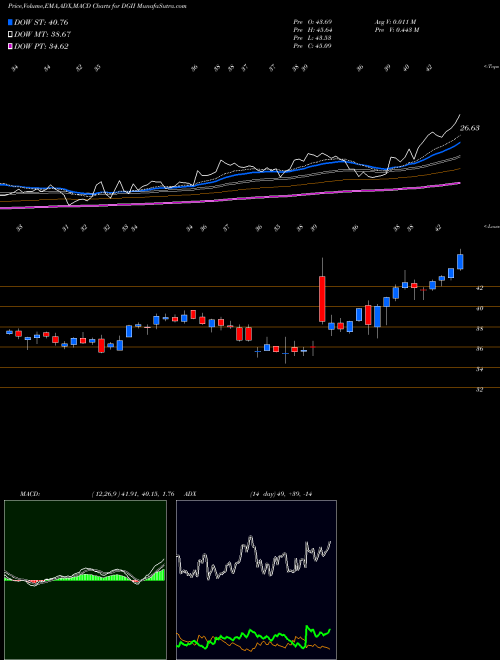Click the MACD (12,26,9) parameter values

133,494
